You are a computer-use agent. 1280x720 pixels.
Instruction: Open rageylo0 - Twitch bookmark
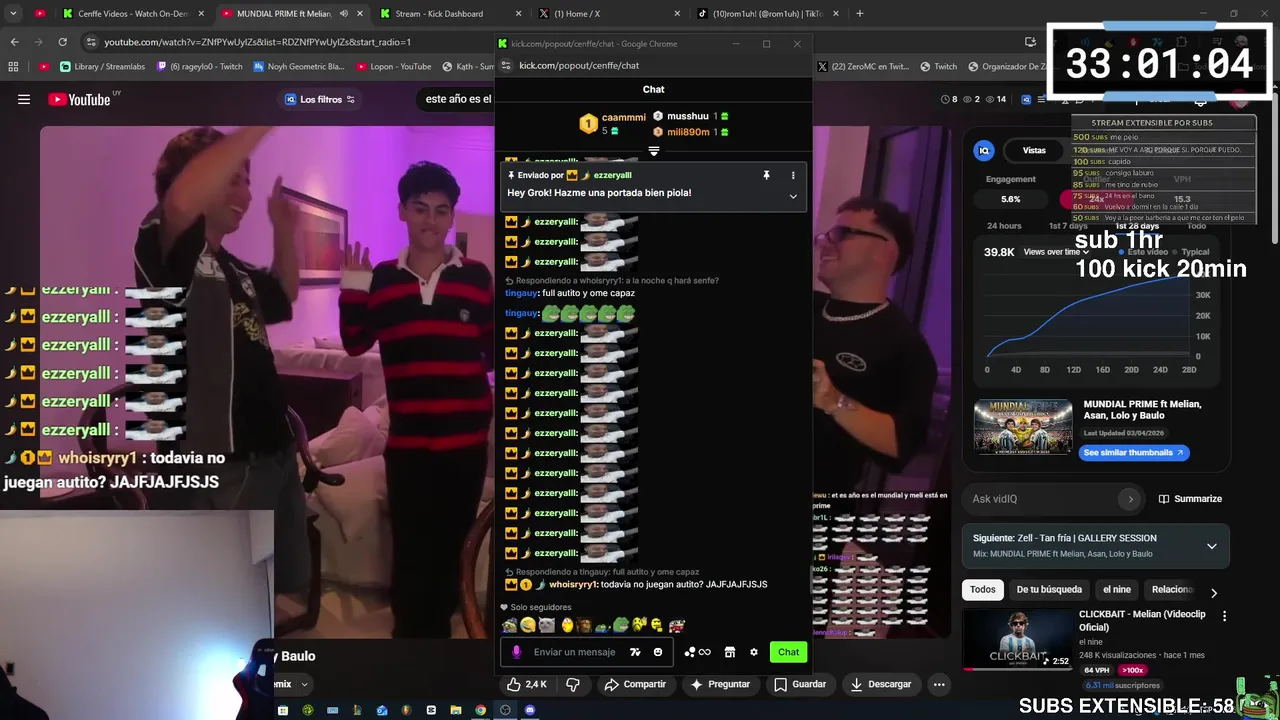198,67
